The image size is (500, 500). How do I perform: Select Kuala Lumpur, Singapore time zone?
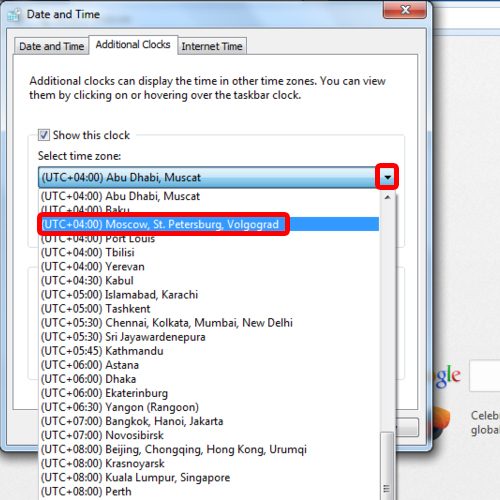209,477
